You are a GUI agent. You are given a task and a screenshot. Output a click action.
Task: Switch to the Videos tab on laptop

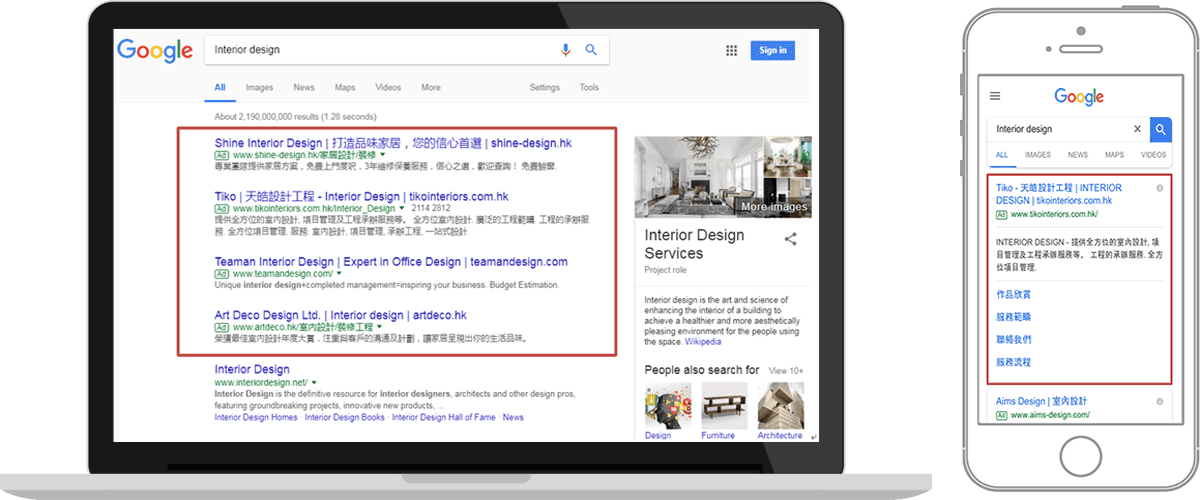point(388,88)
